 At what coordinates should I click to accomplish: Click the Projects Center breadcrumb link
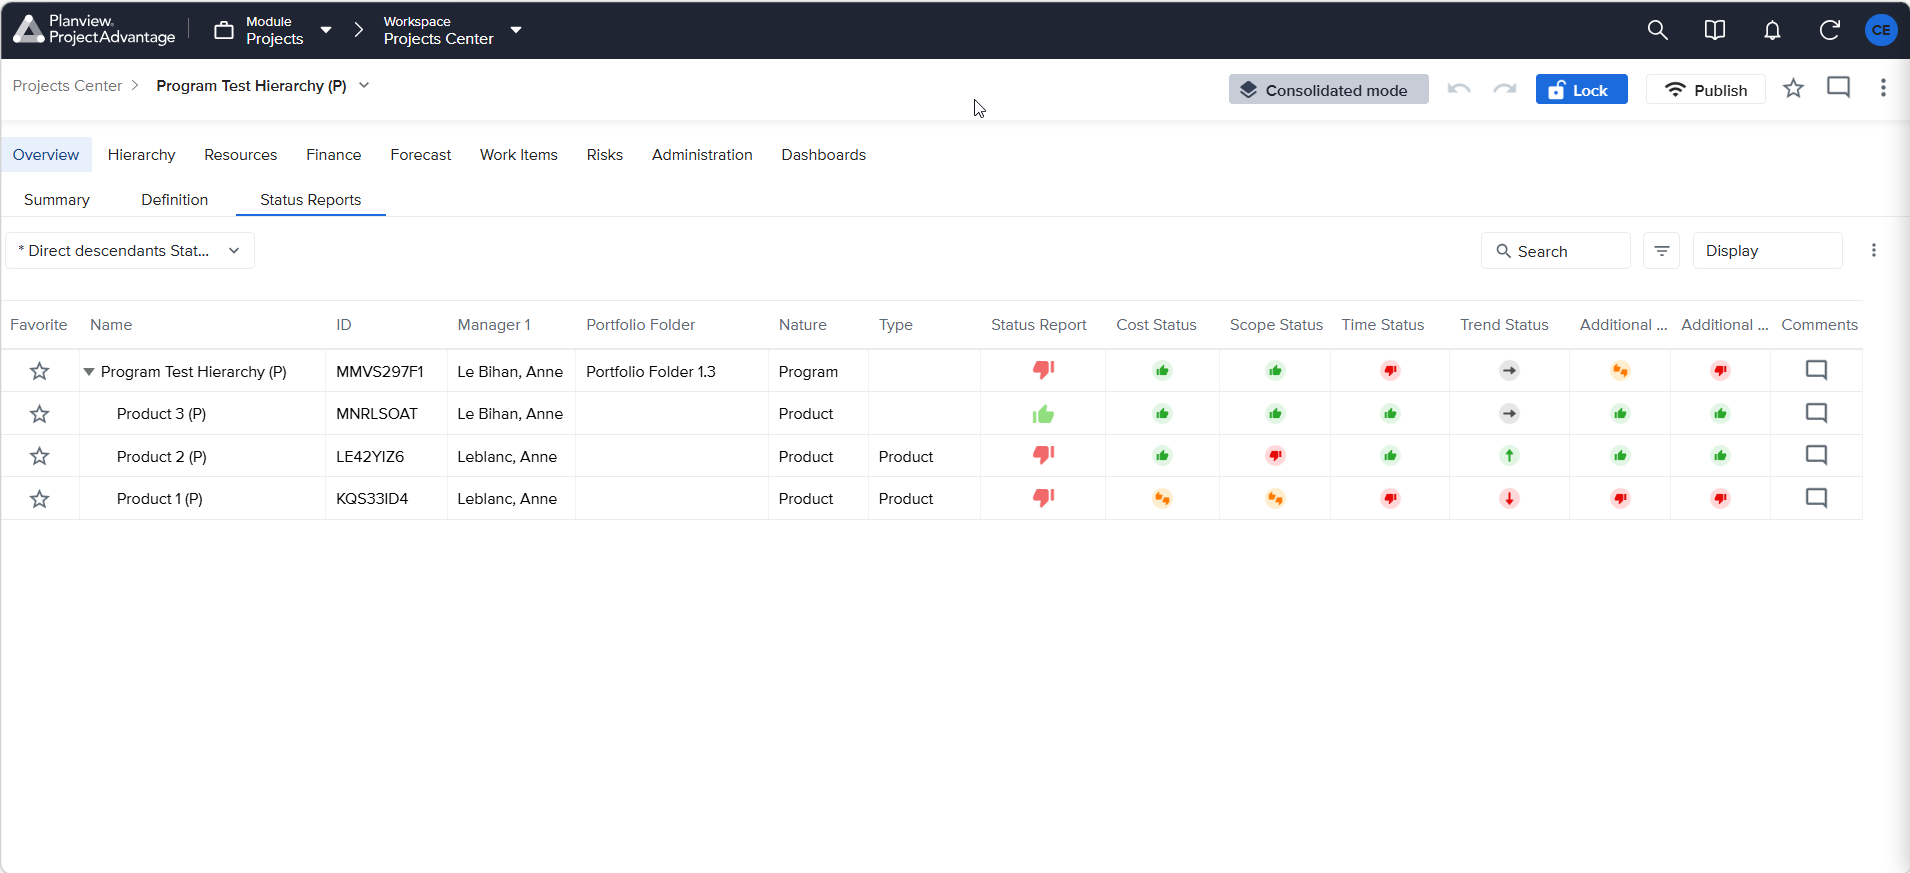coord(67,86)
